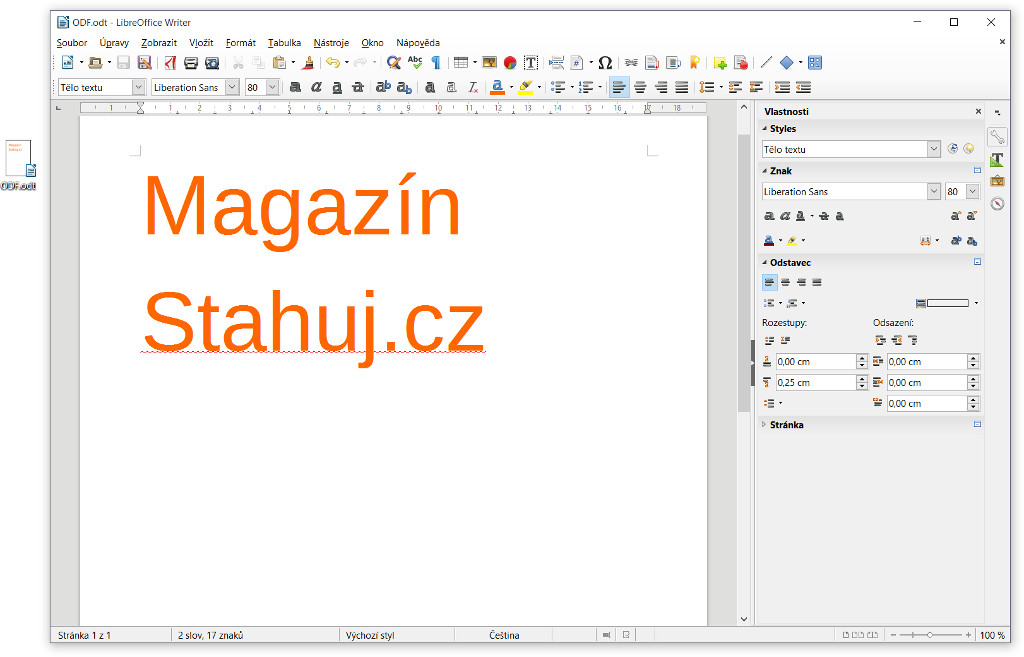Image resolution: width=1024 pixels, height=657 pixels.
Task: Open the sidebar Styles dropdown showing Tělo textu
Action: [x=934, y=150]
